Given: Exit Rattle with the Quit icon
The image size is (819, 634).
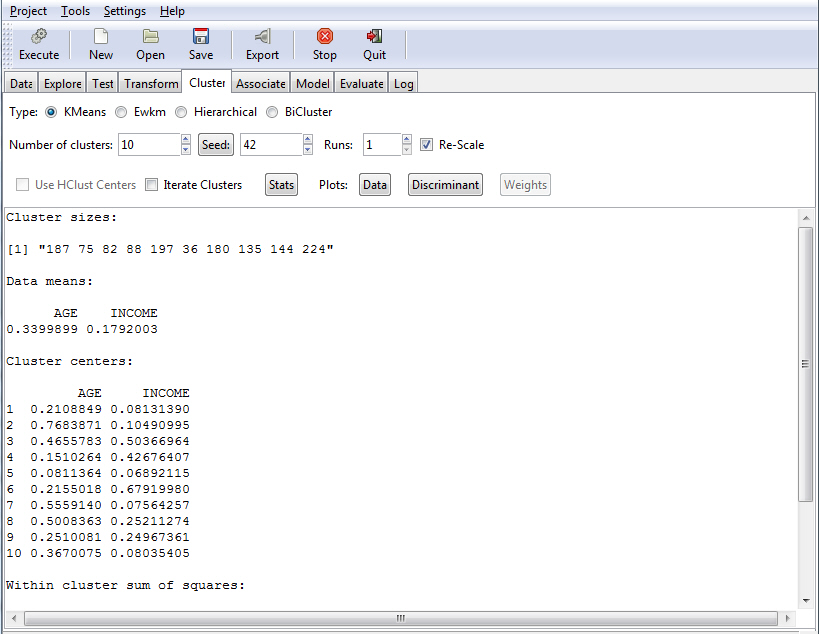Looking at the screenshot, I should pos(375,36).
